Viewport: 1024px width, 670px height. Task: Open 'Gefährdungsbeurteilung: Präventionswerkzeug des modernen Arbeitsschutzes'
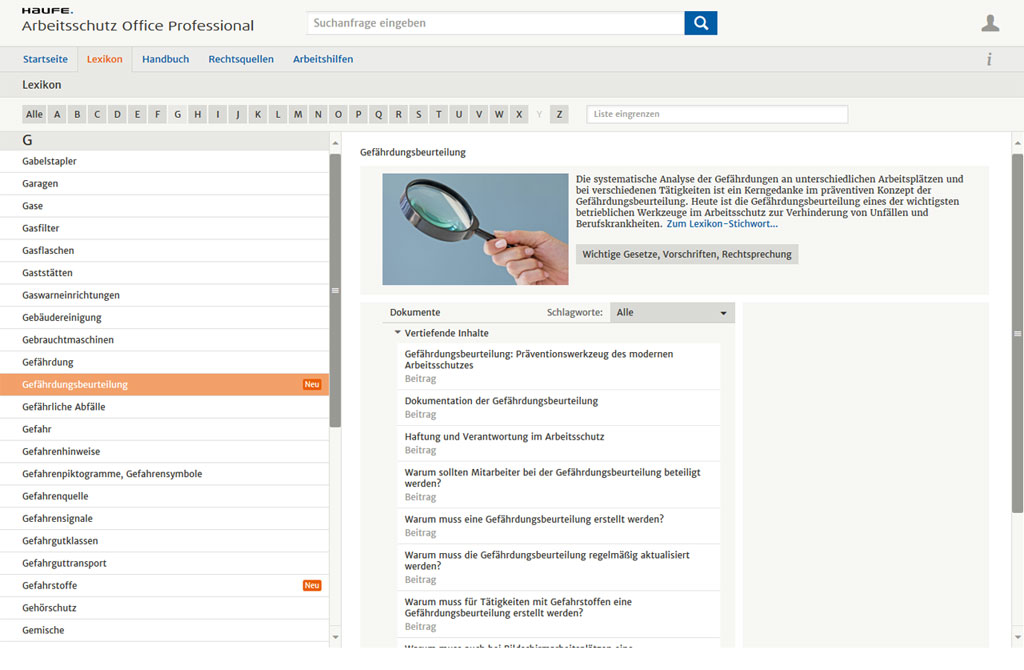[x=558, y=366]
